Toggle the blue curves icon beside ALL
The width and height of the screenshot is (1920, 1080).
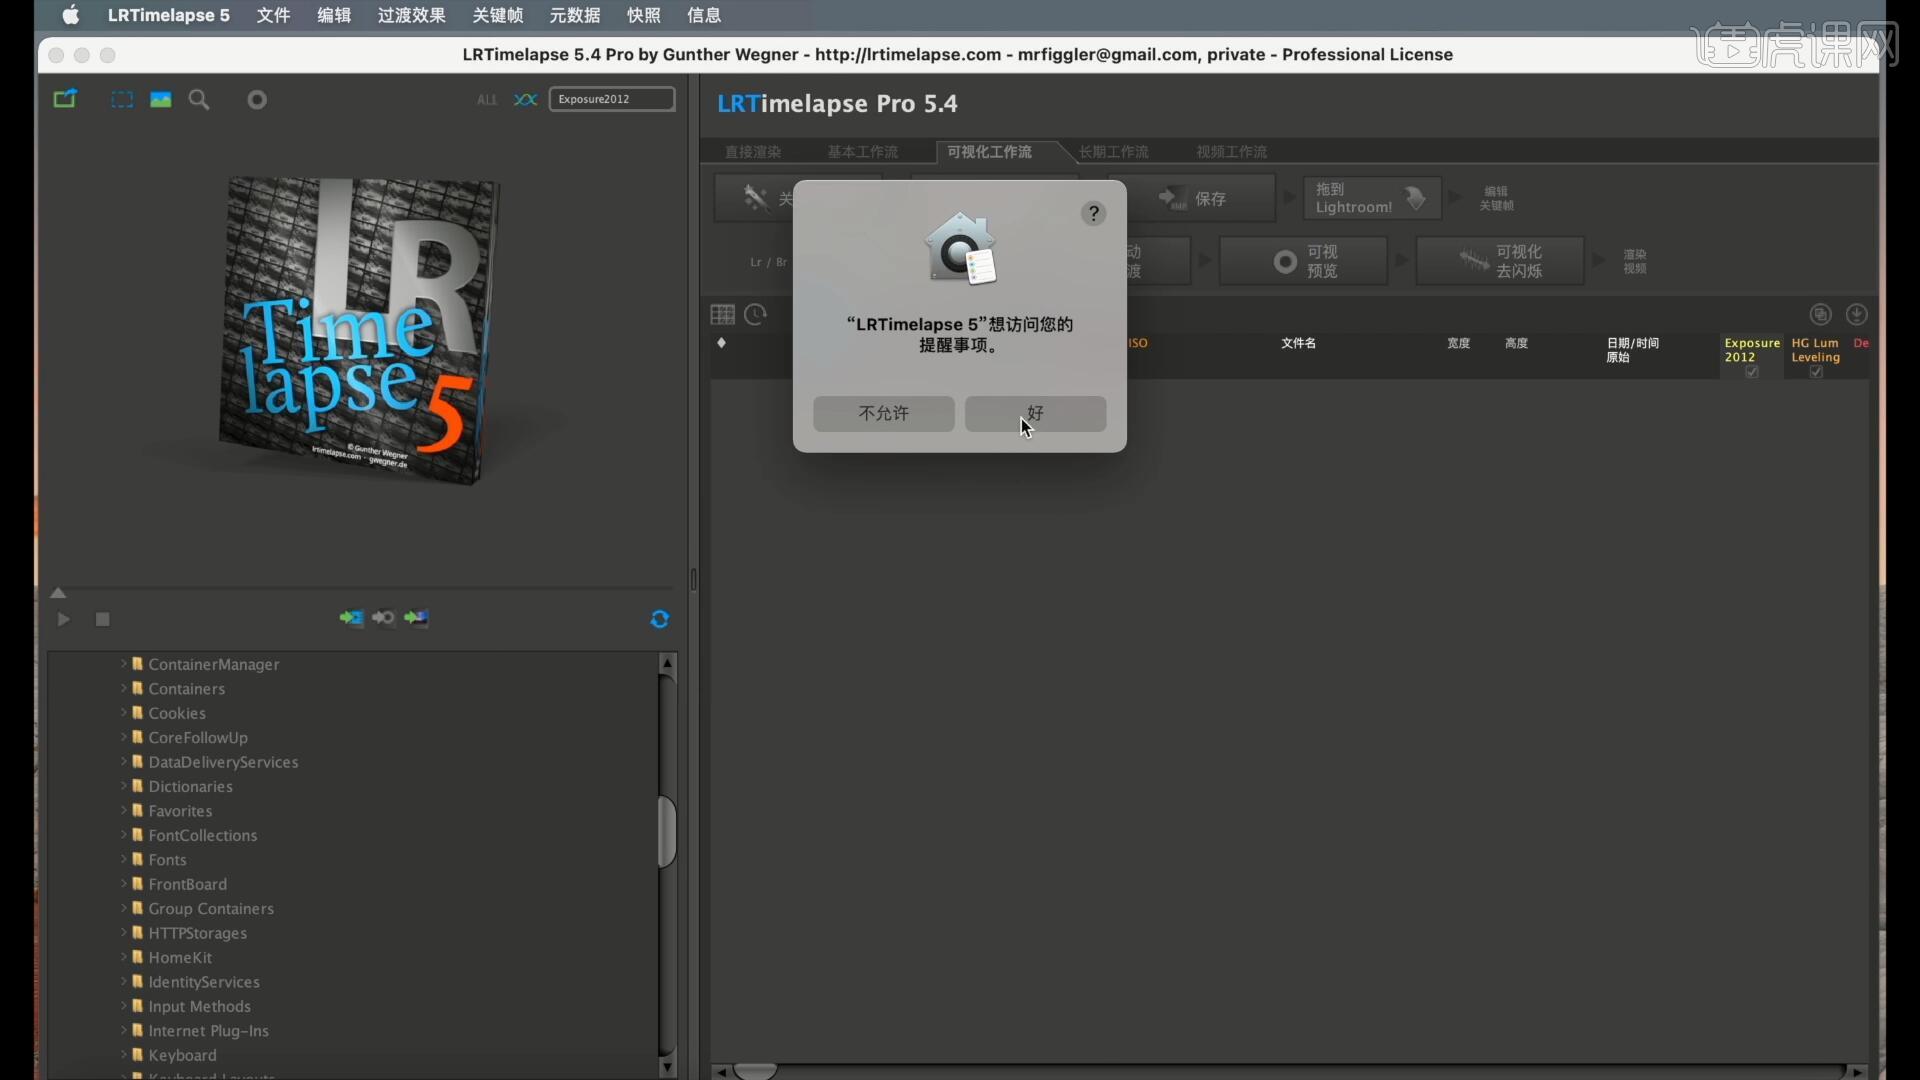click(x=525, y=99)
